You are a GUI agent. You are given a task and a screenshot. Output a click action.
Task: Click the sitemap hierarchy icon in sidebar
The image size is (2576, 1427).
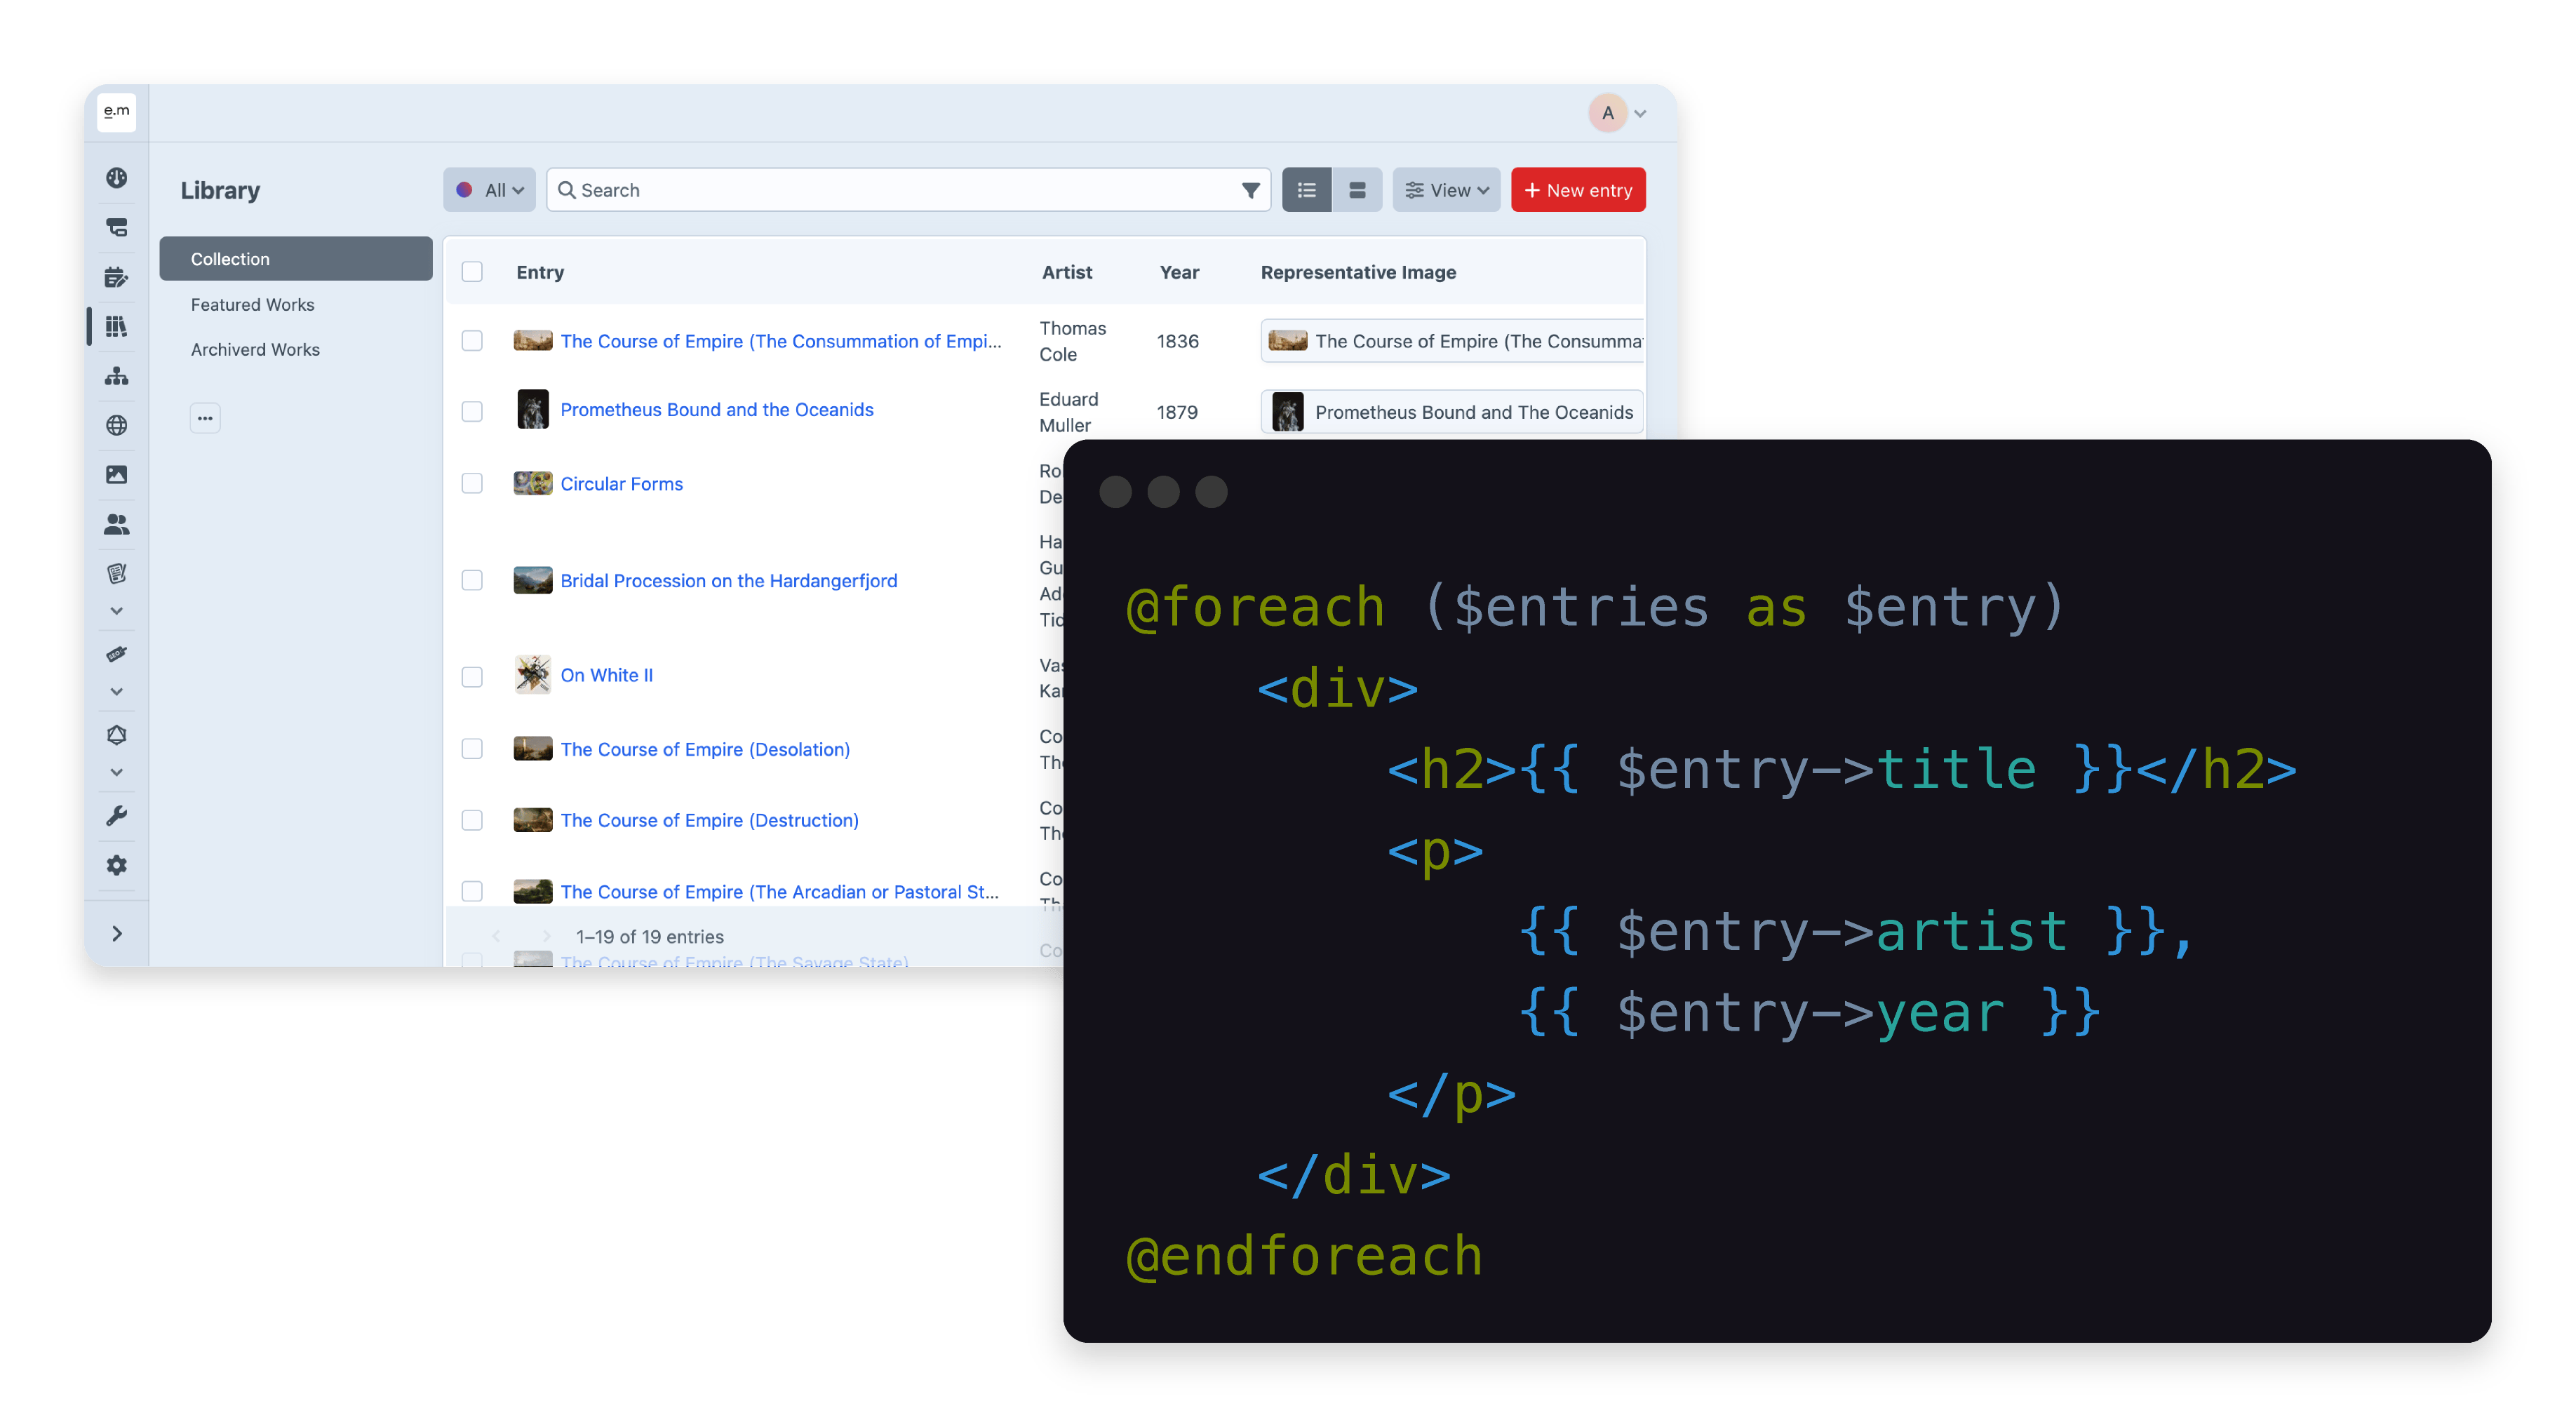tap(116, 376)
